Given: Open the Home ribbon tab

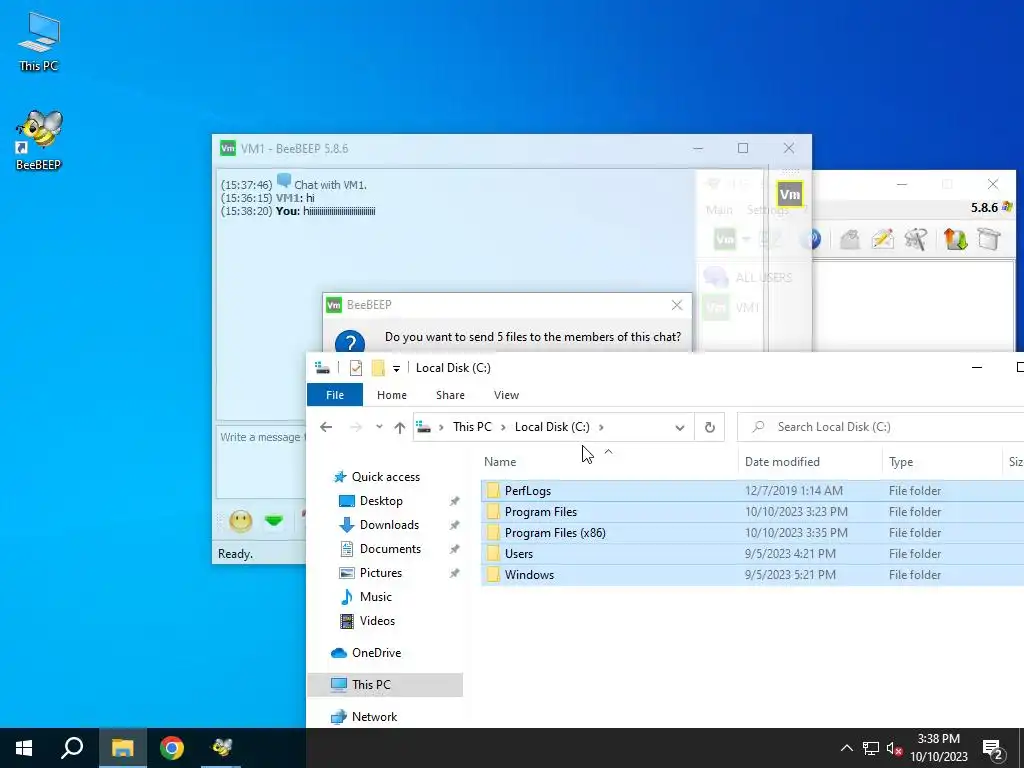Looking at the screenshot, I should [x=392, y=395].
